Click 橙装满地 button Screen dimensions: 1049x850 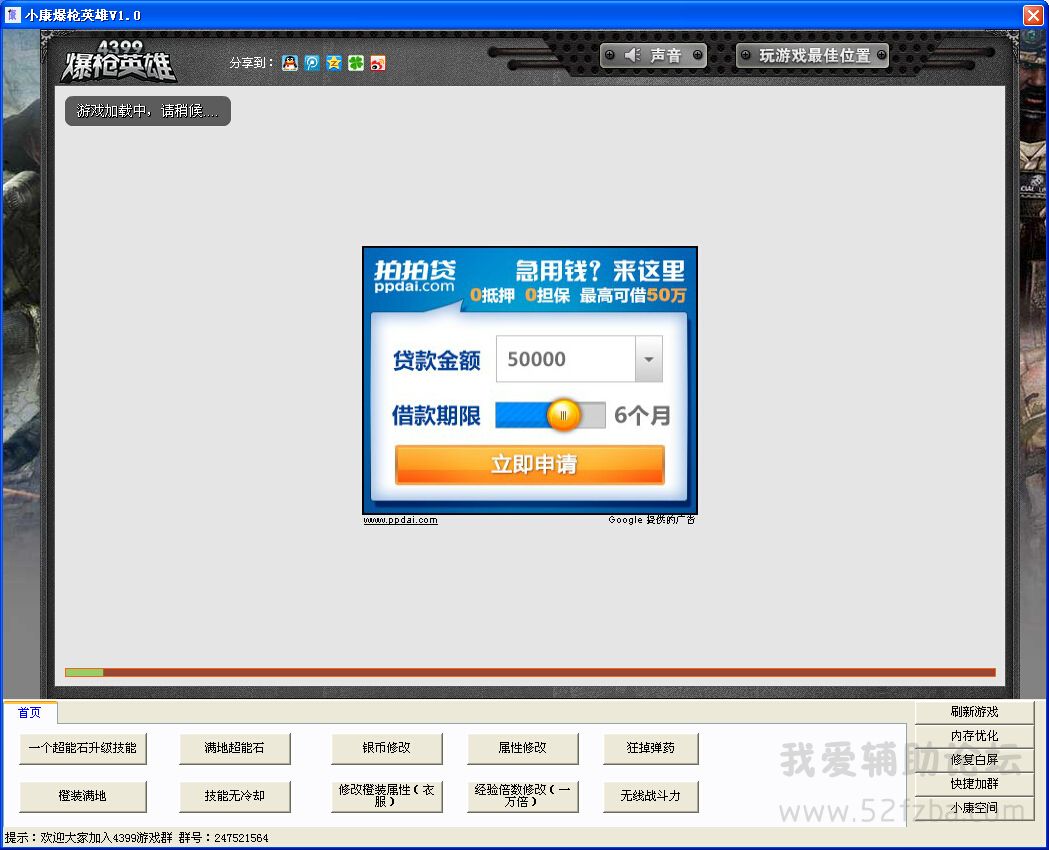click(83, 796)
